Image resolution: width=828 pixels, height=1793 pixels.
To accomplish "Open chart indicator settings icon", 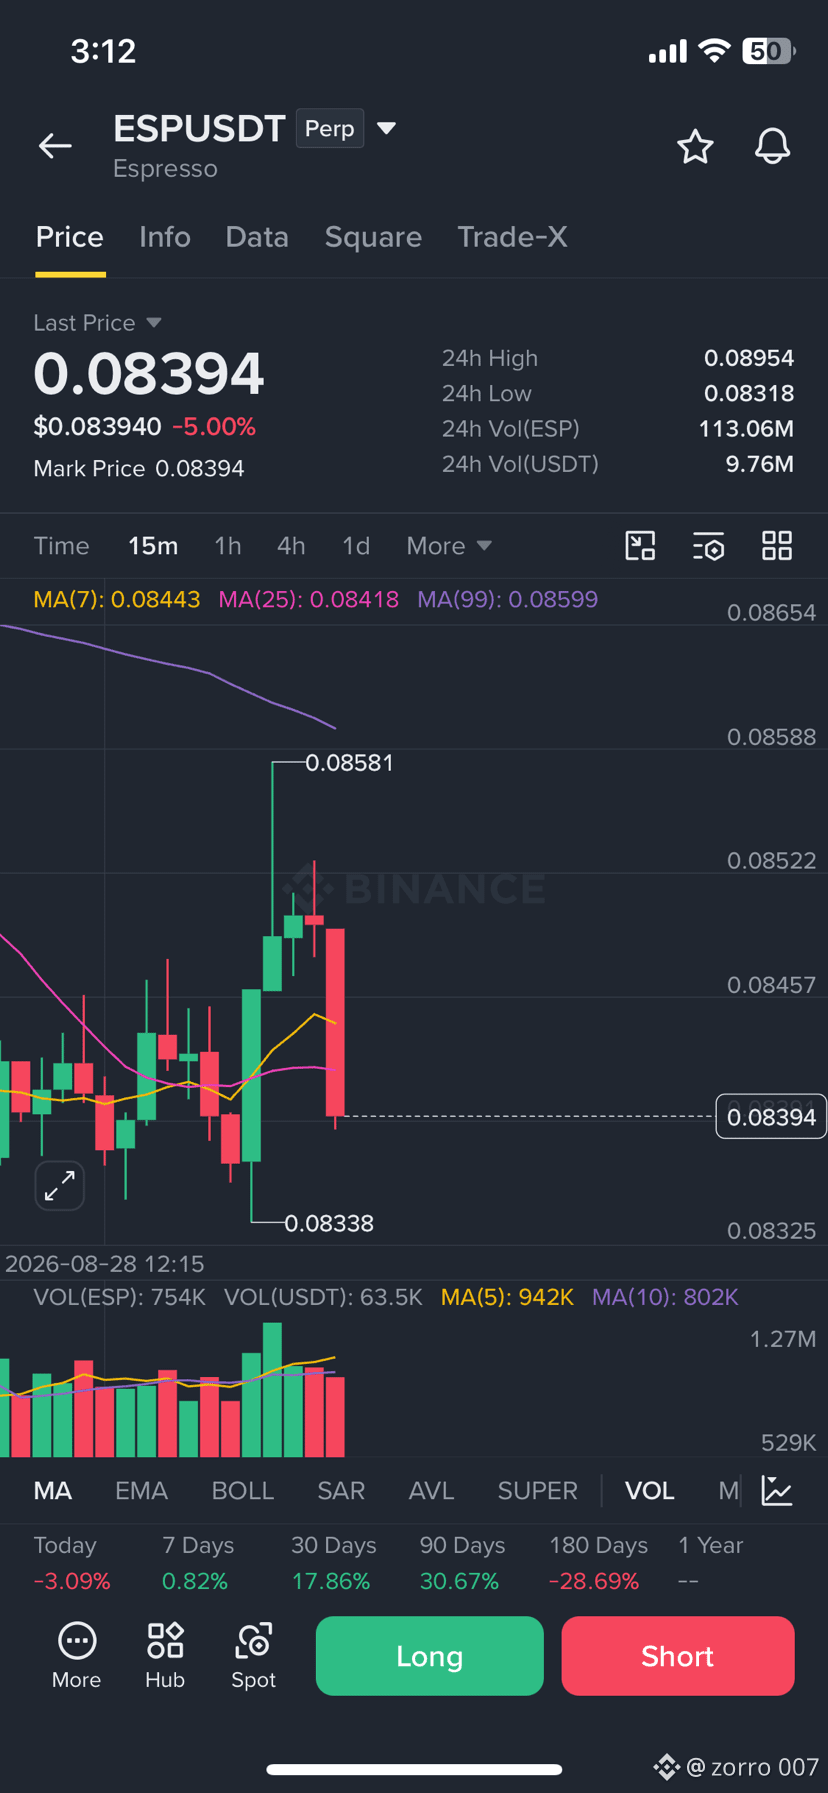I will (x=708, y=546).
